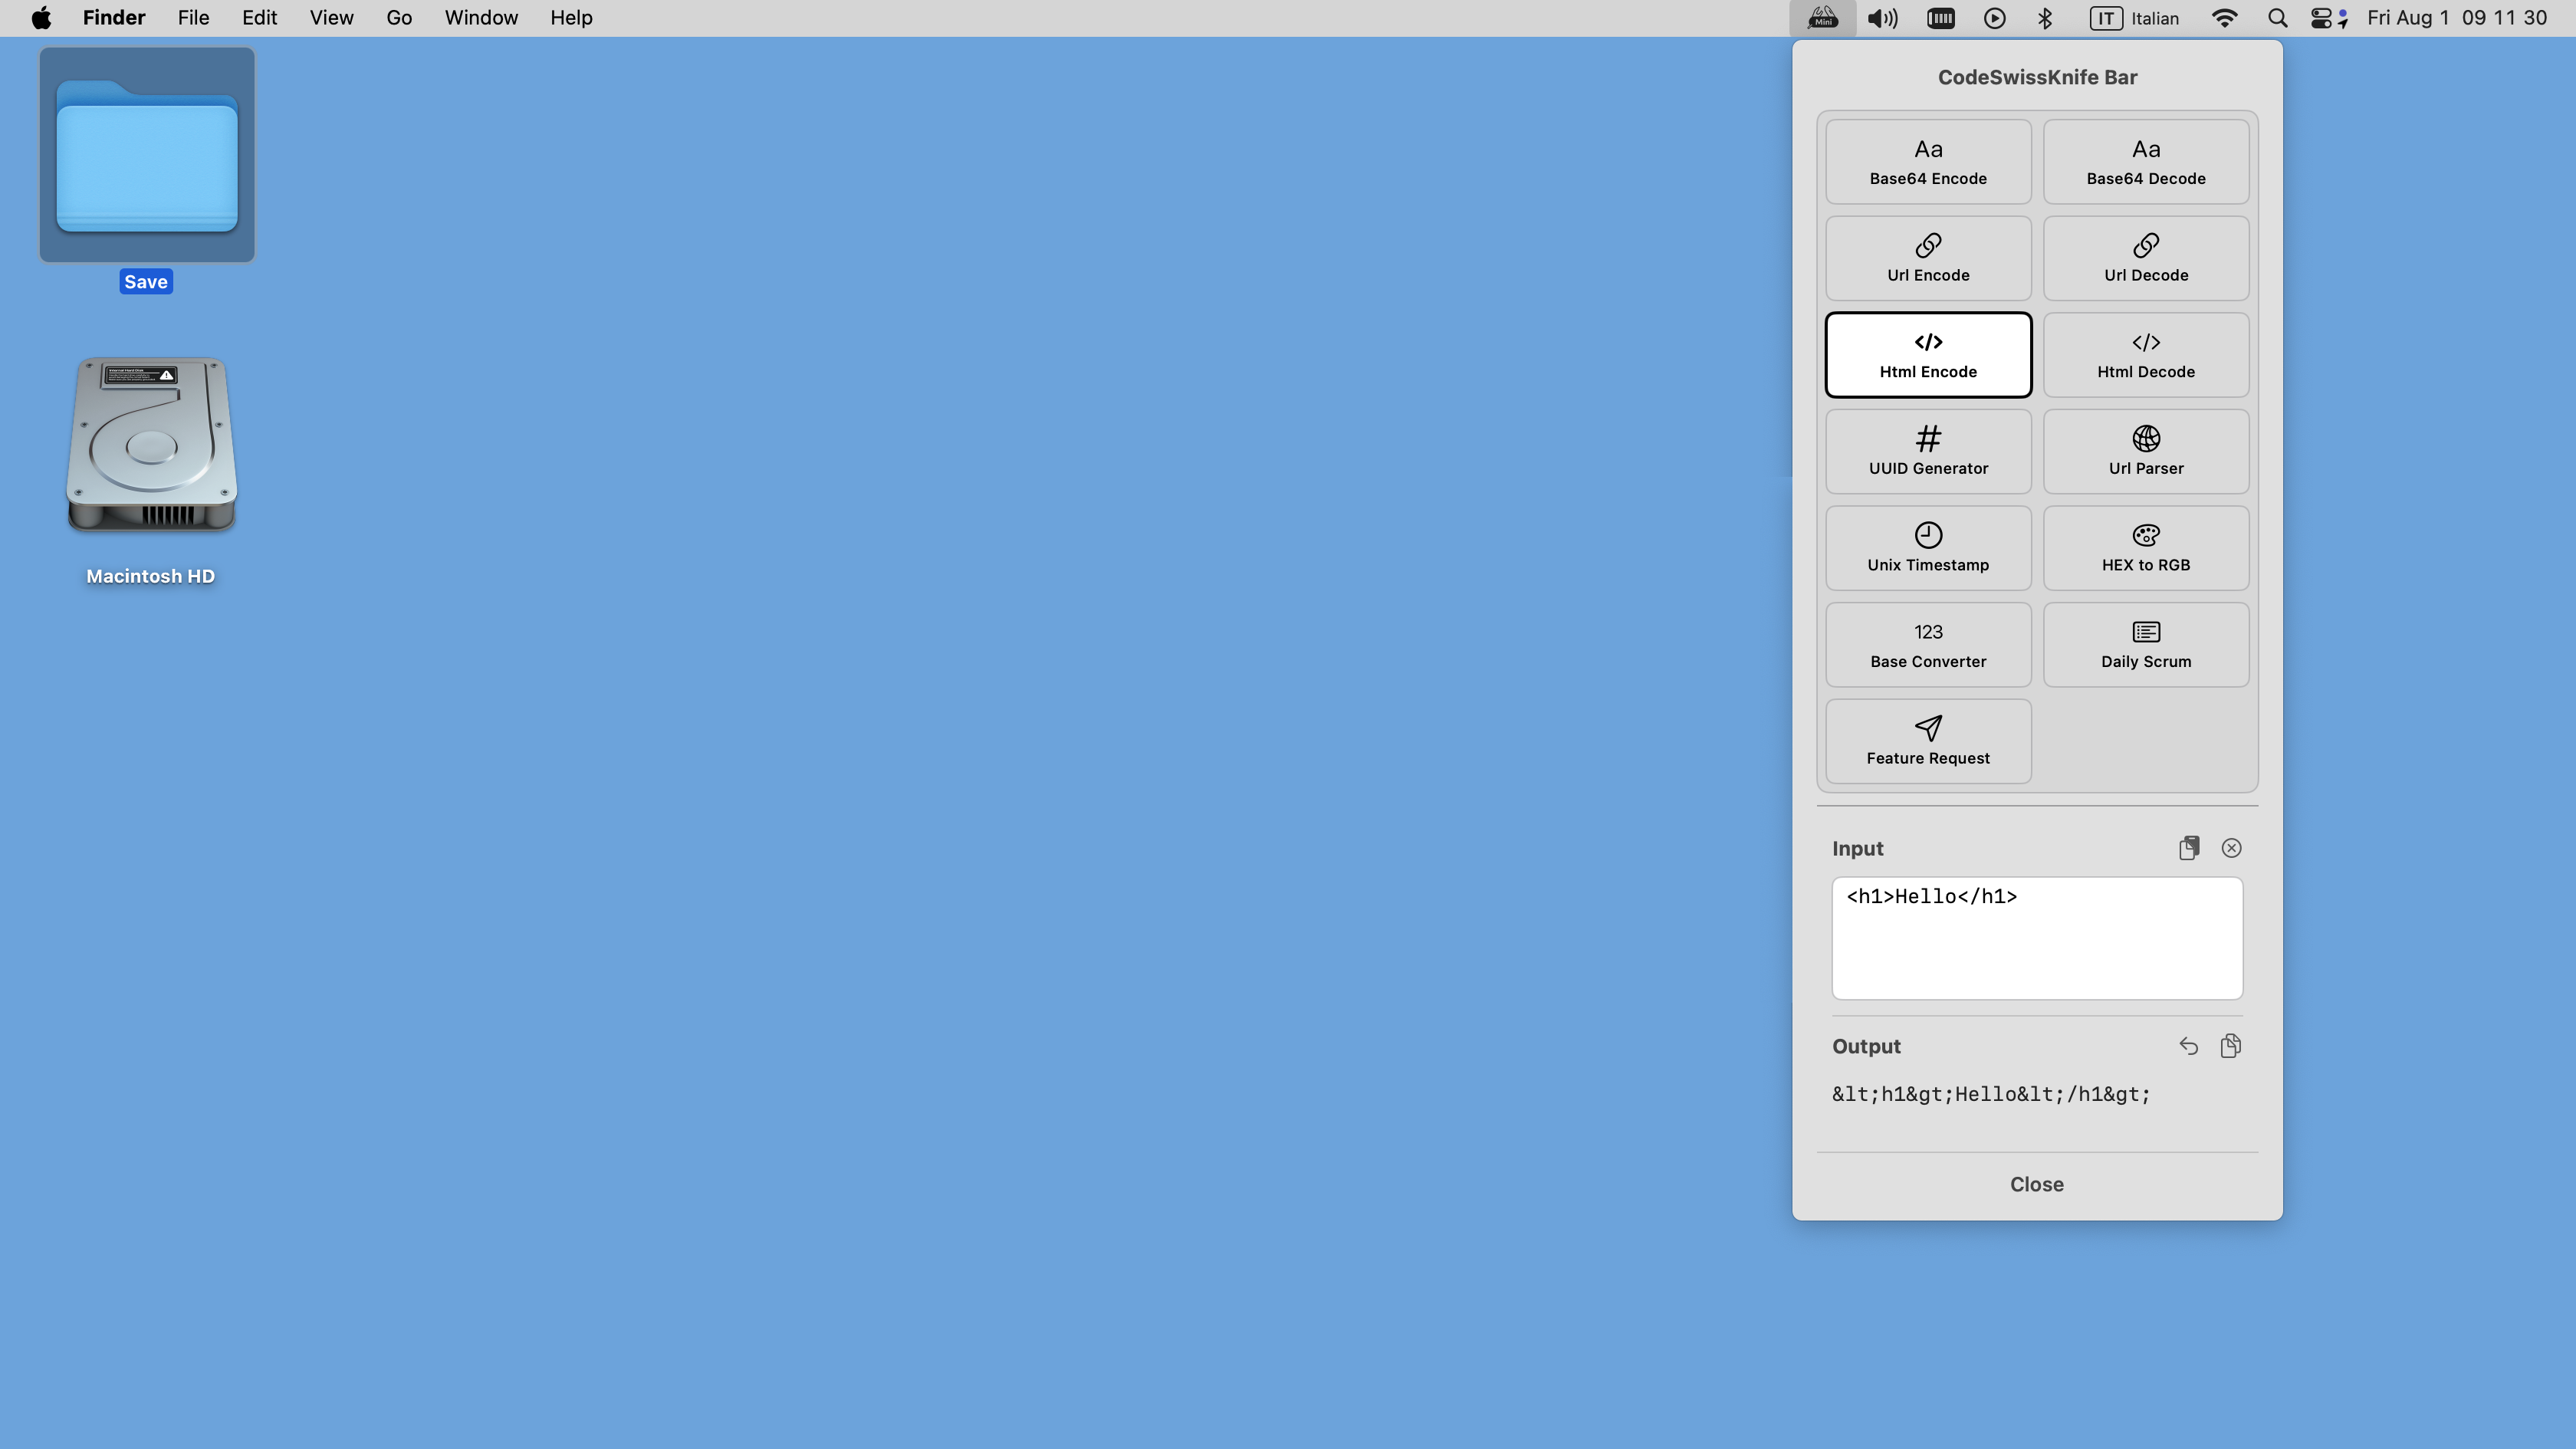The image size is (2576, 1449).
Task: Open the Now Playing menu bar icon
Action: coord(1995,18)
